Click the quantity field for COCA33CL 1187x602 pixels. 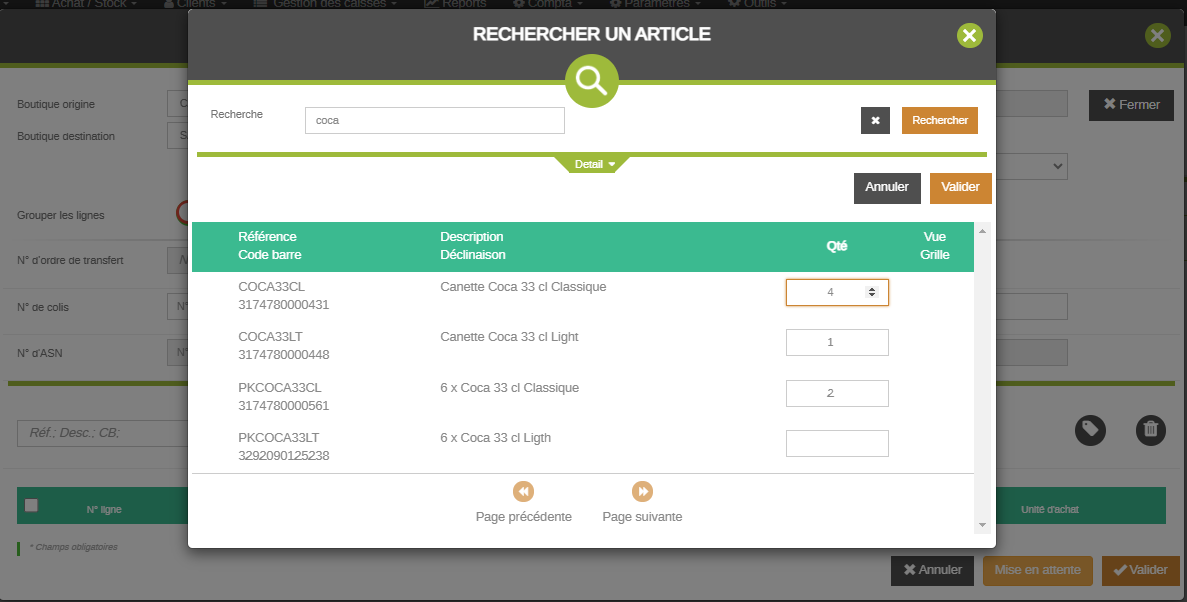pyautogui.click(x=837, y=292)
